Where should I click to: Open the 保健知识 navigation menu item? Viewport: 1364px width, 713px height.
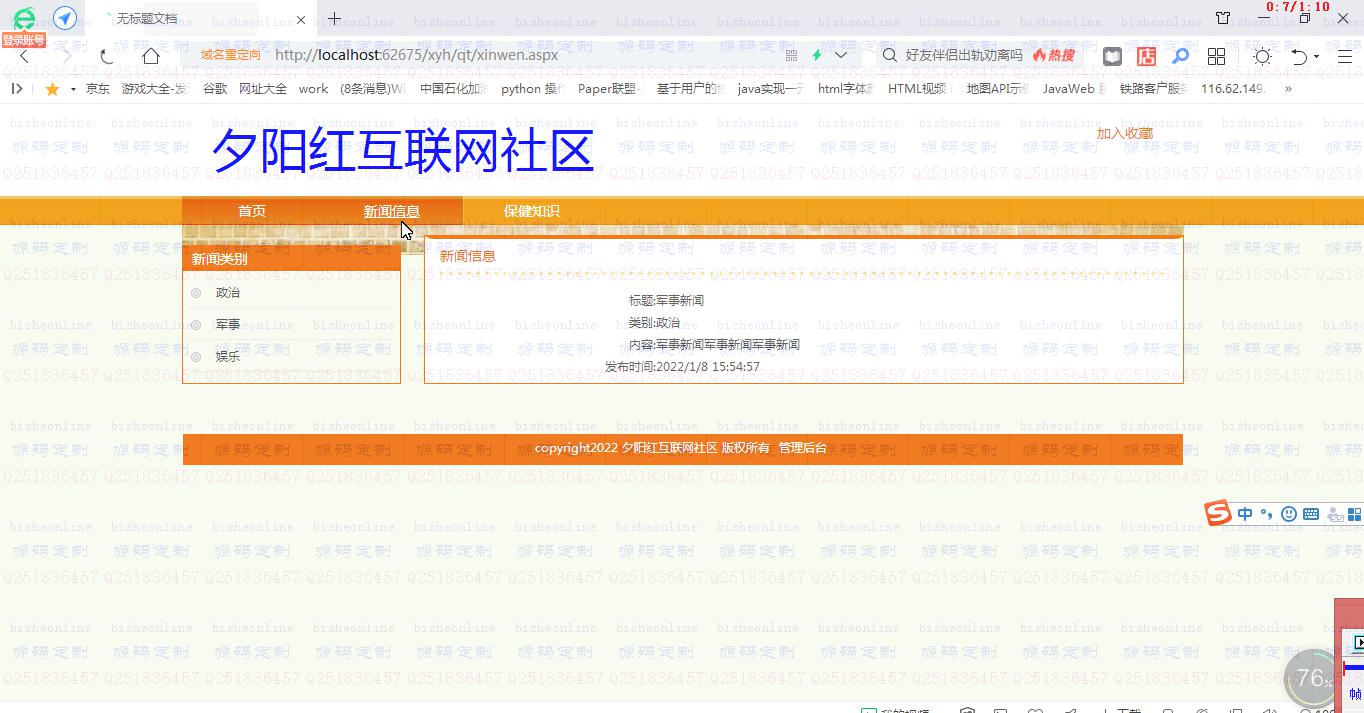click(x=532, y=211)
